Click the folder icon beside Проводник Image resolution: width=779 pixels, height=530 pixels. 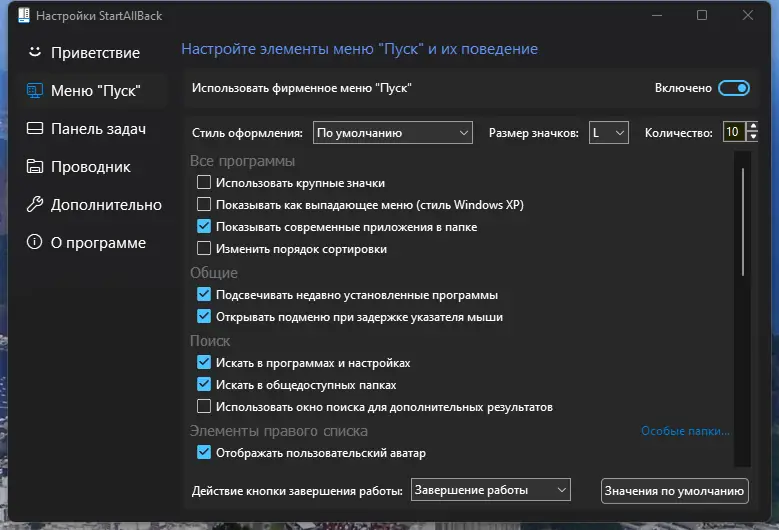pyautogui.click(x=34, y=166)
